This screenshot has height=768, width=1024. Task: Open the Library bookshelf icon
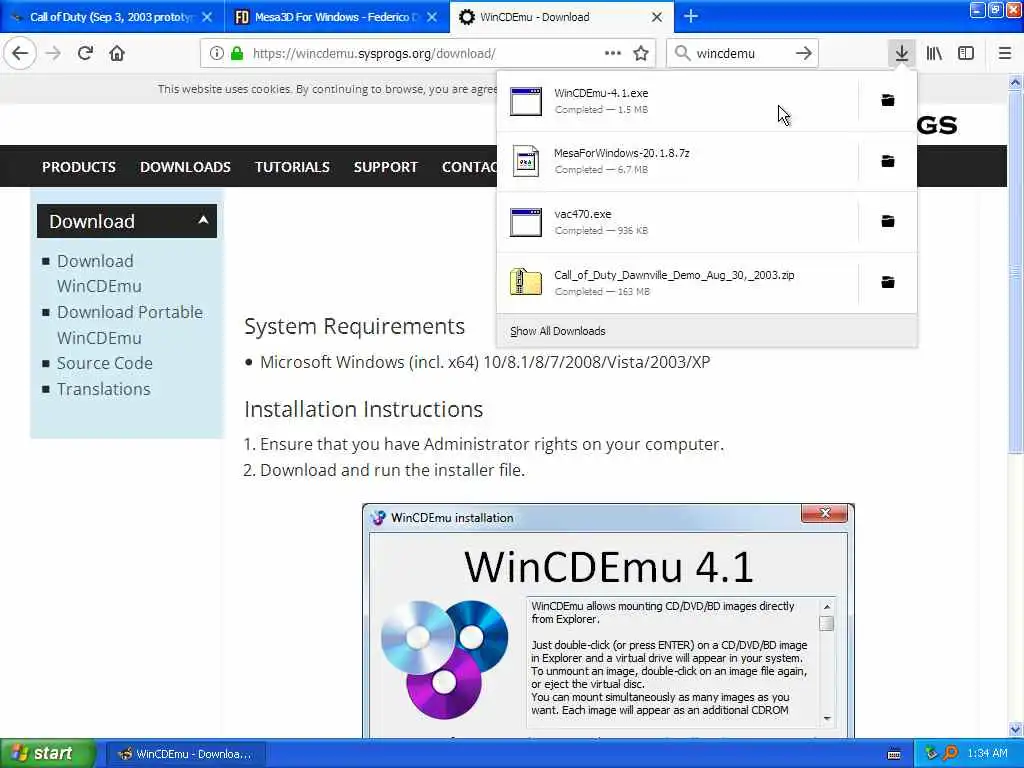[x=934, y=53]
